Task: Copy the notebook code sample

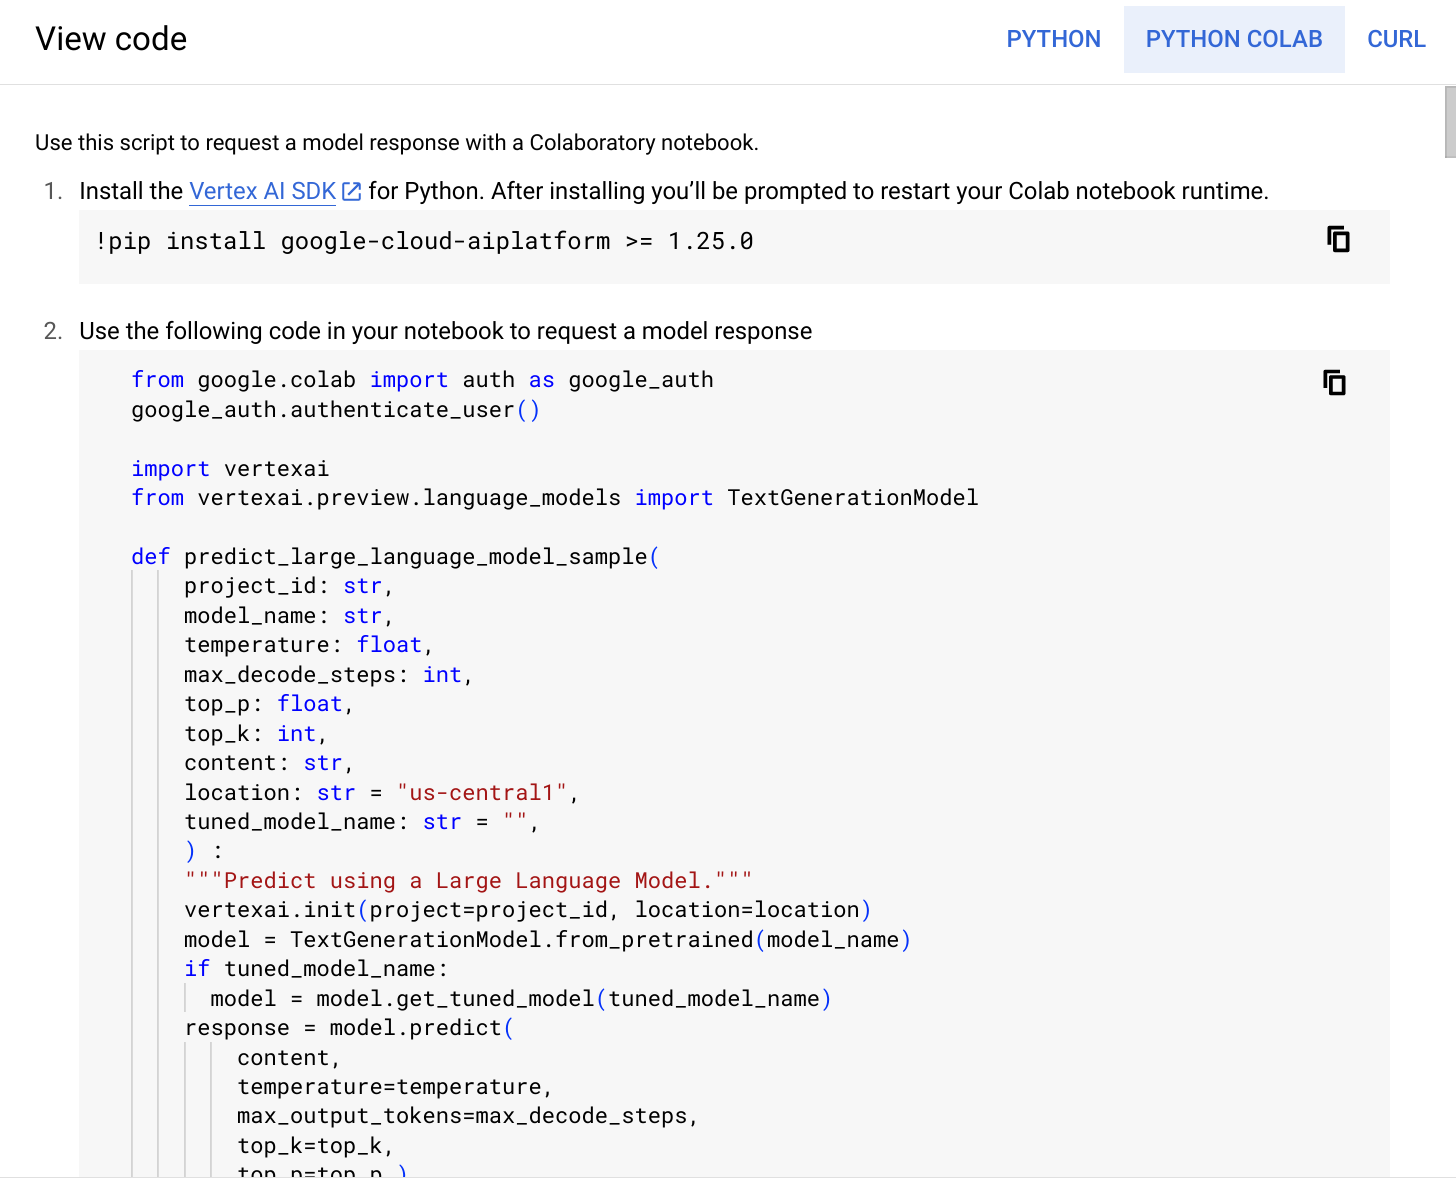Action: [x=1334, y=383]
